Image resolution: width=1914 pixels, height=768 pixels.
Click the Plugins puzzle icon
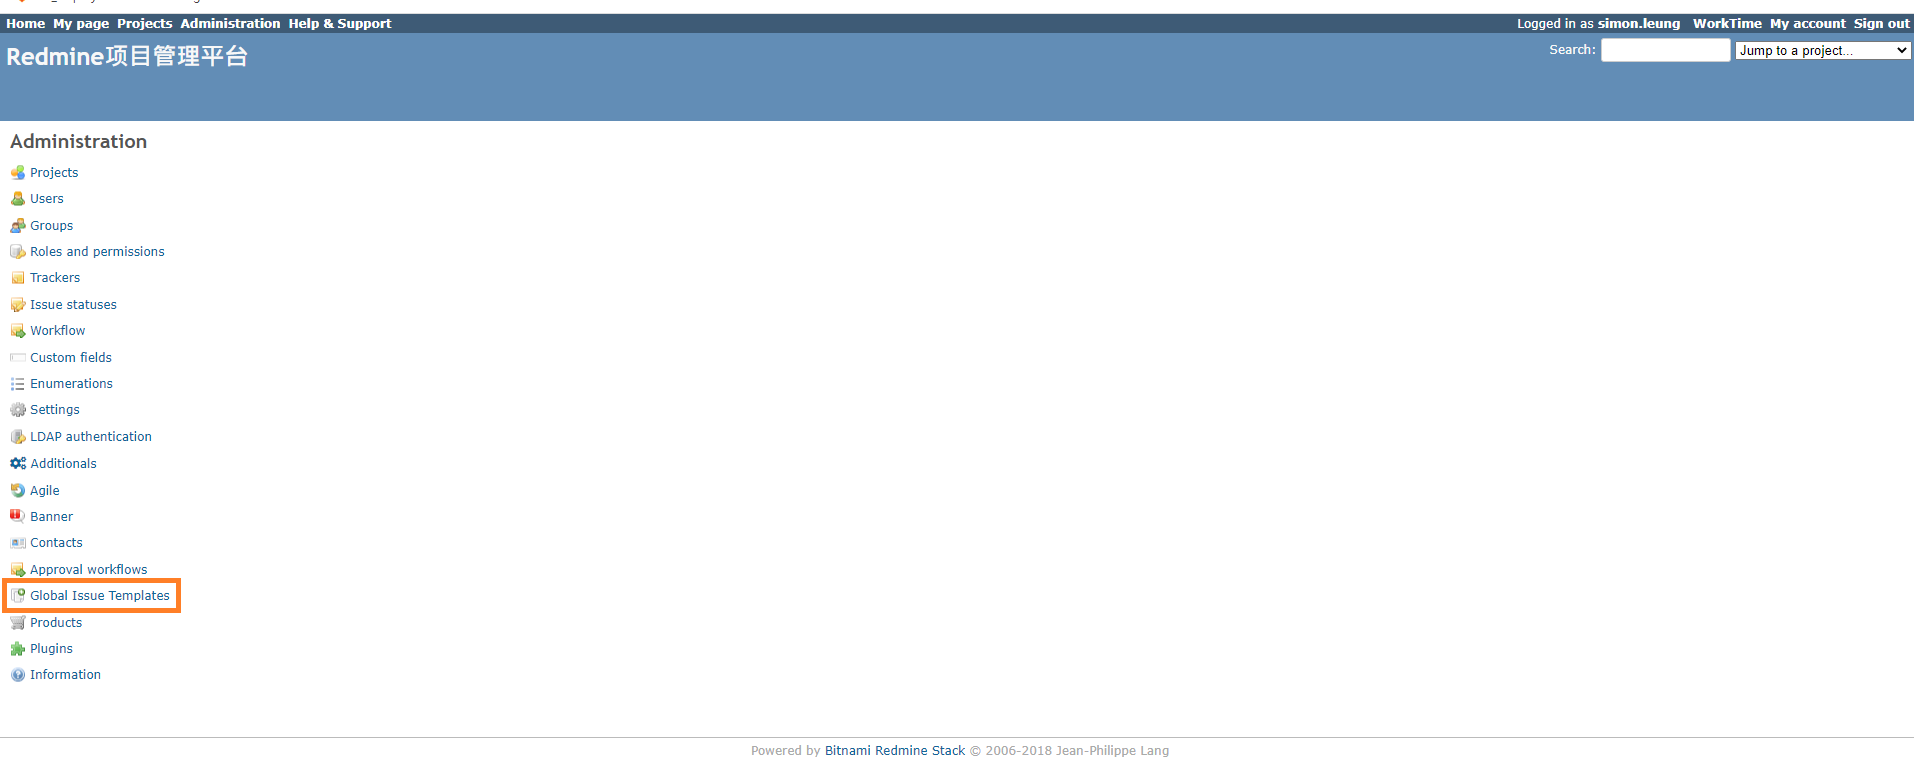pyautogui.click(x=18, y=649)
